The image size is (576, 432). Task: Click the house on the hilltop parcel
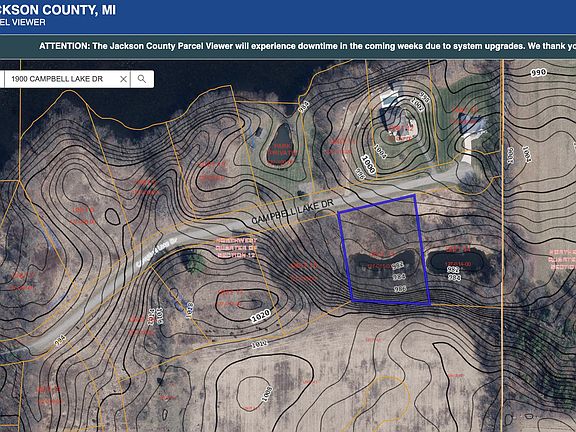pyautogui.click(x=400, y=124)
